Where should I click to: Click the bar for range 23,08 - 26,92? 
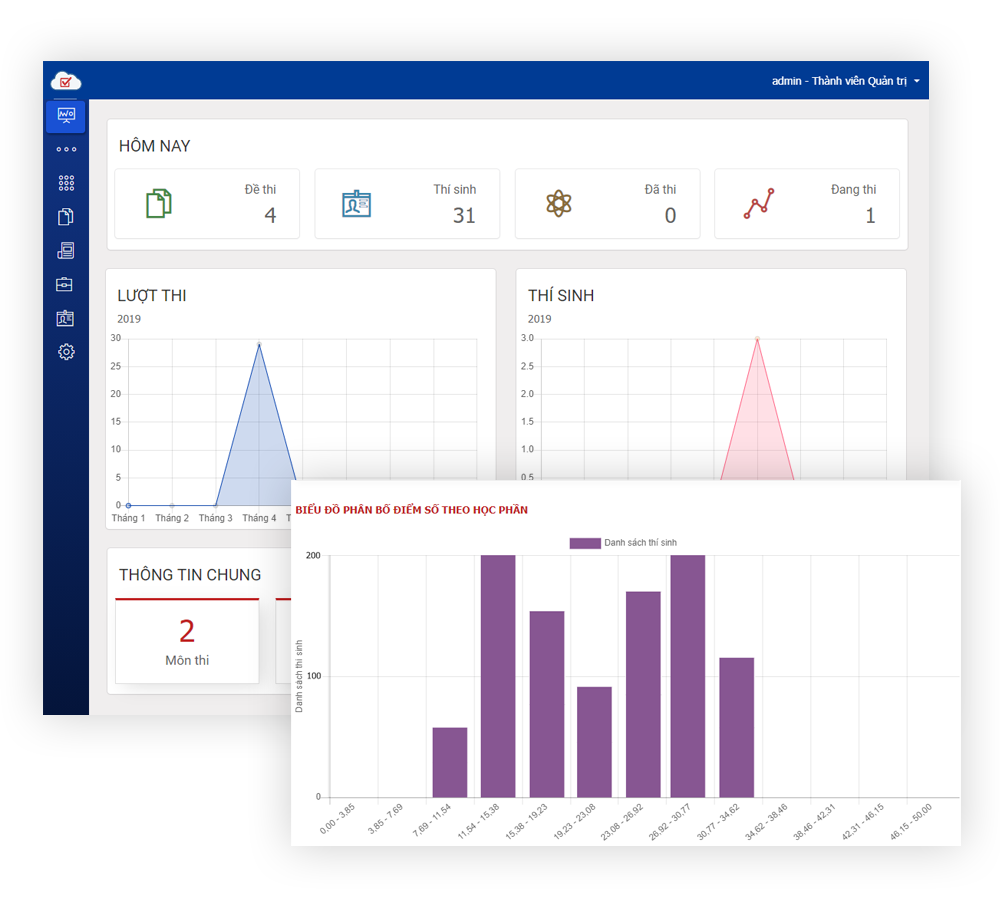click(643, 694)
